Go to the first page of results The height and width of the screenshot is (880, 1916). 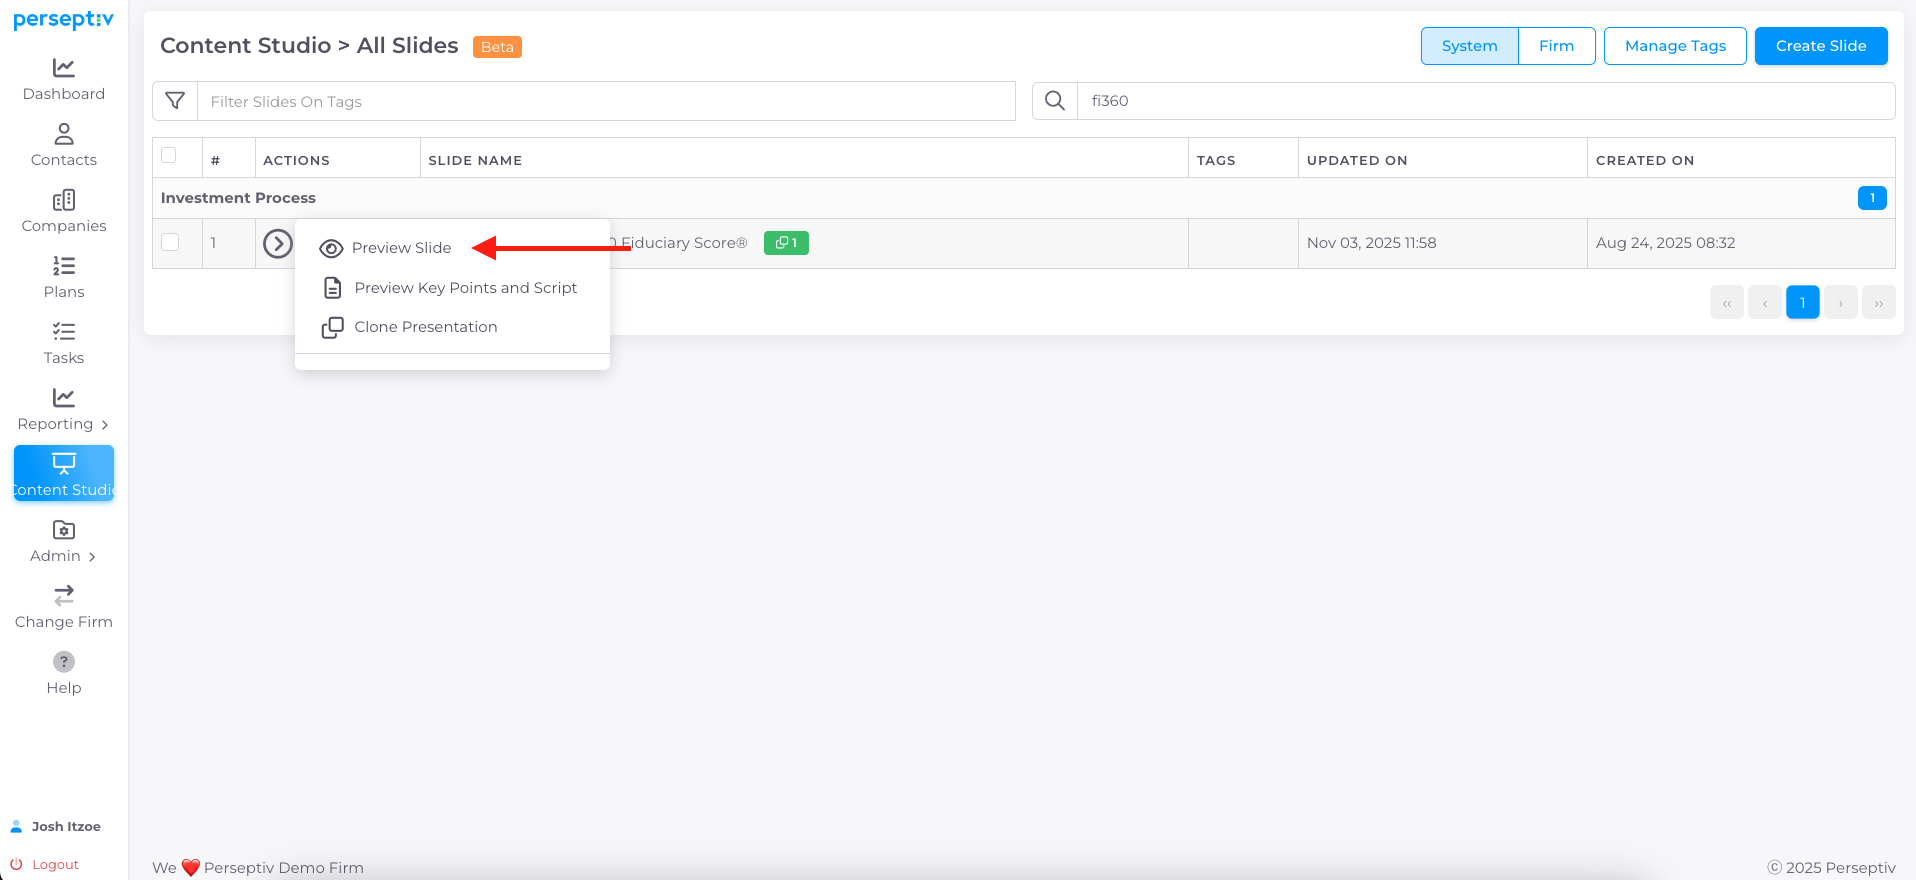tap(1727, 302)
